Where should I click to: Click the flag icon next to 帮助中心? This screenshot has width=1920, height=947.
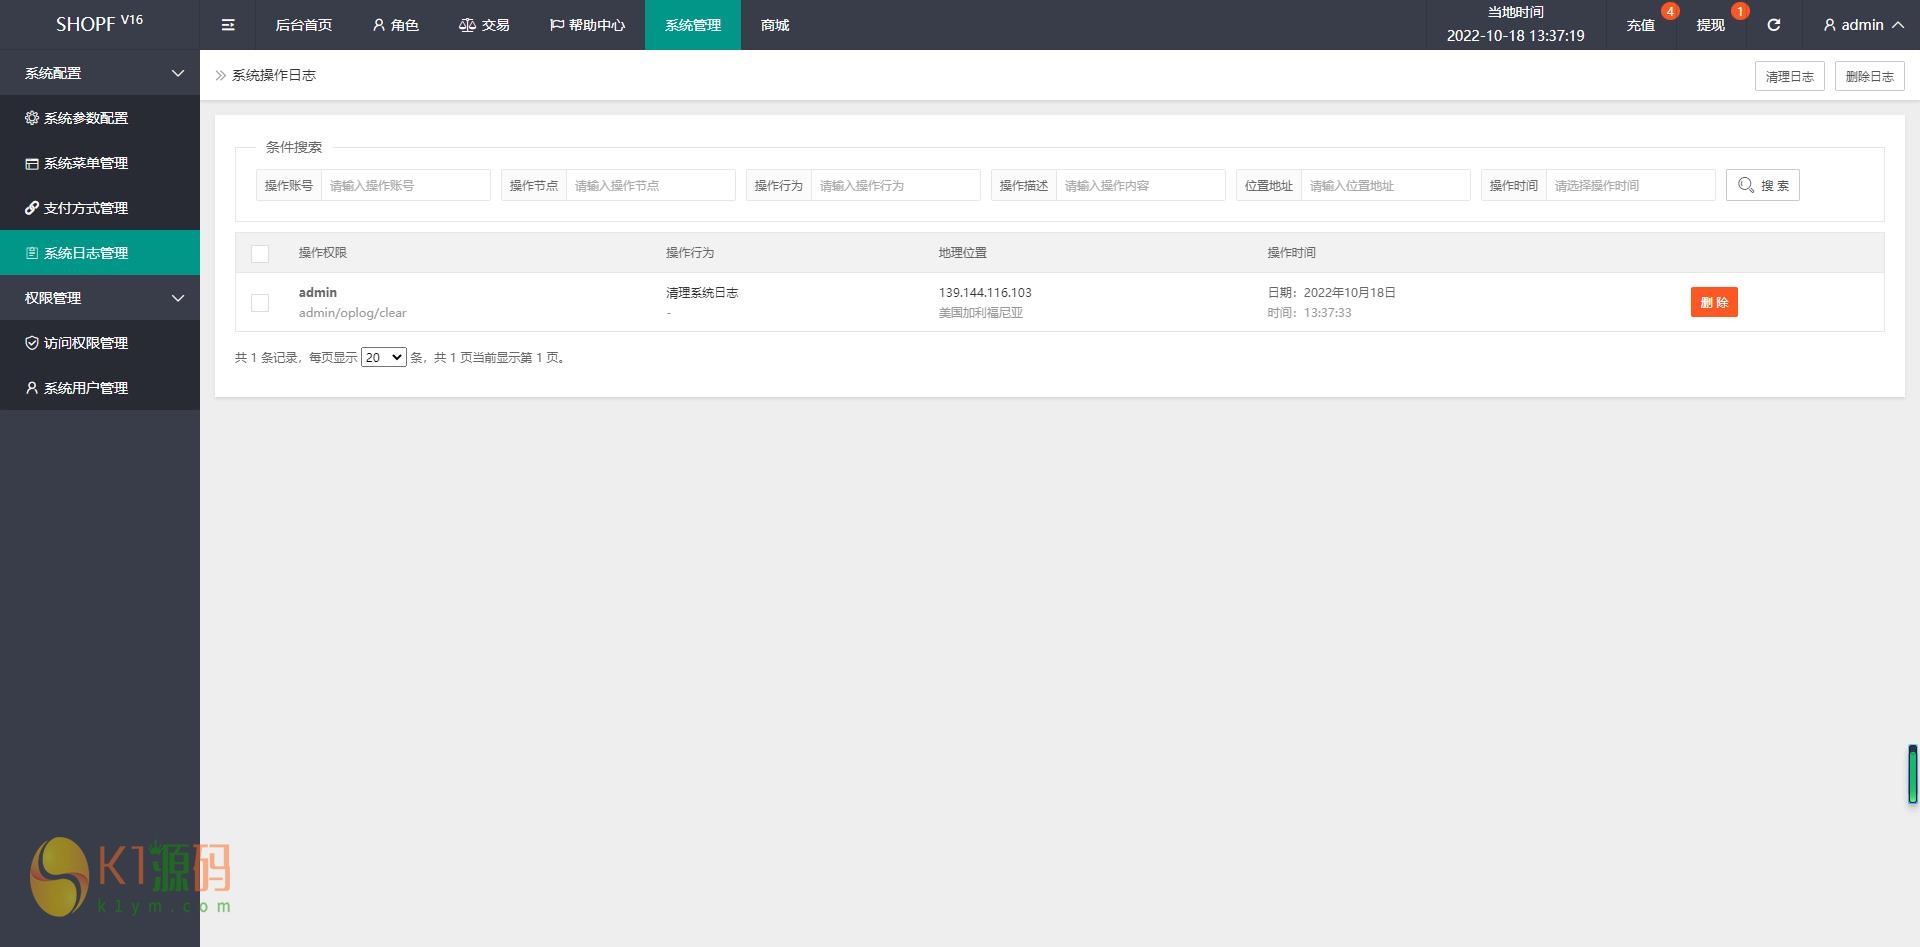click(557, 25)
